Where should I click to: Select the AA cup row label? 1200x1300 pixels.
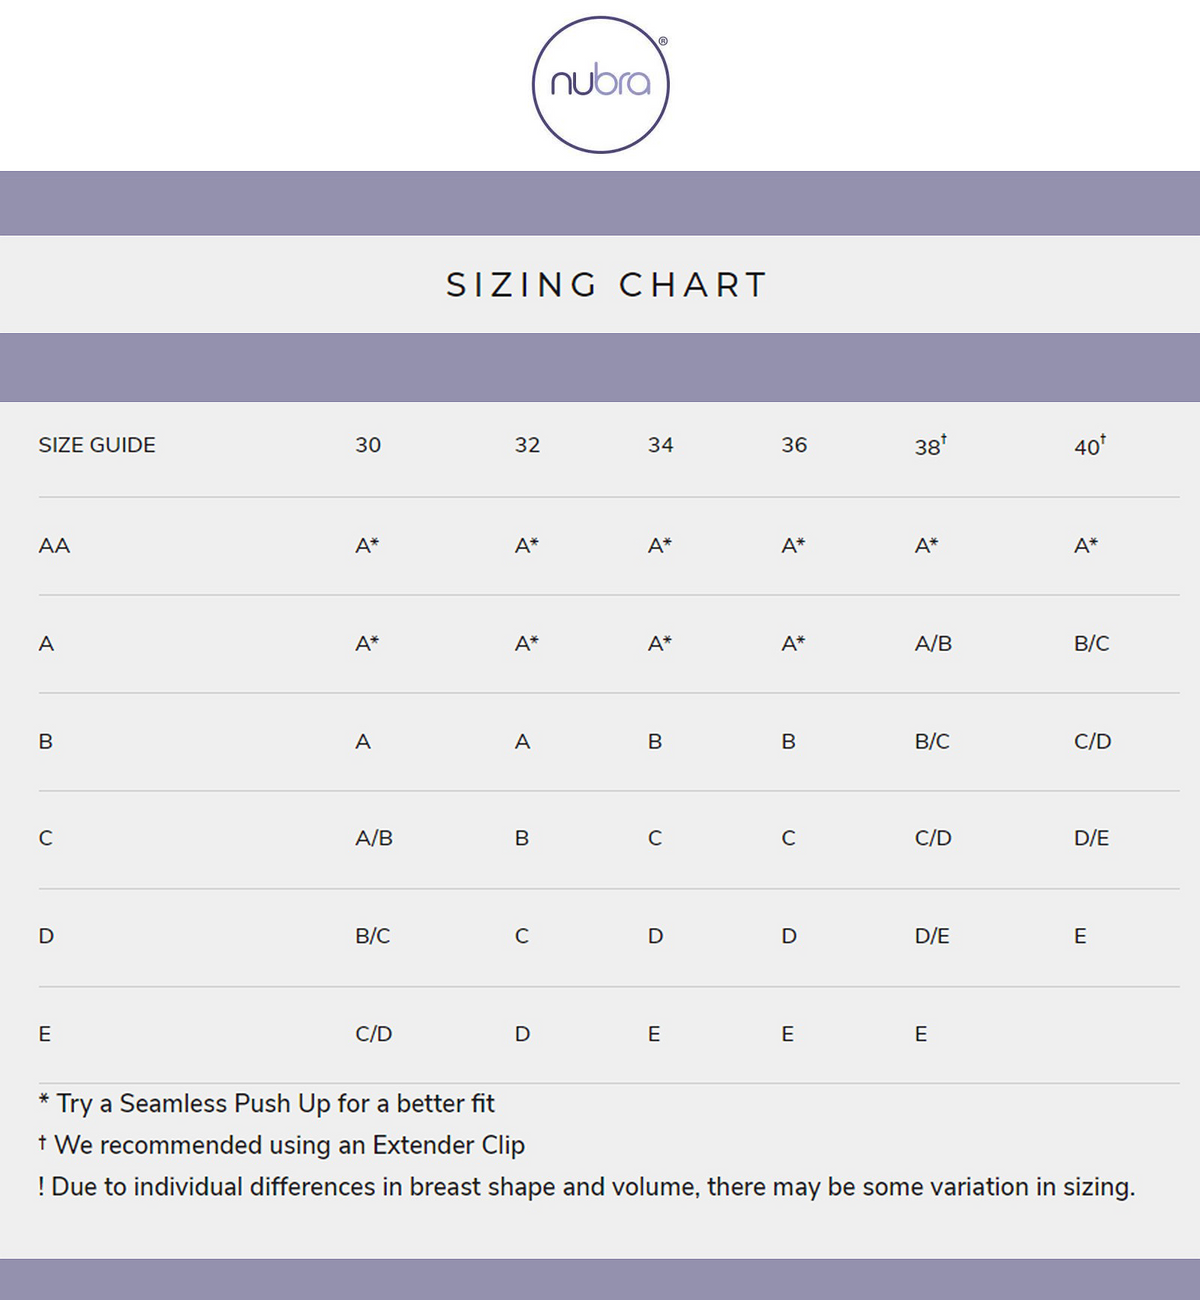[54, 546]
